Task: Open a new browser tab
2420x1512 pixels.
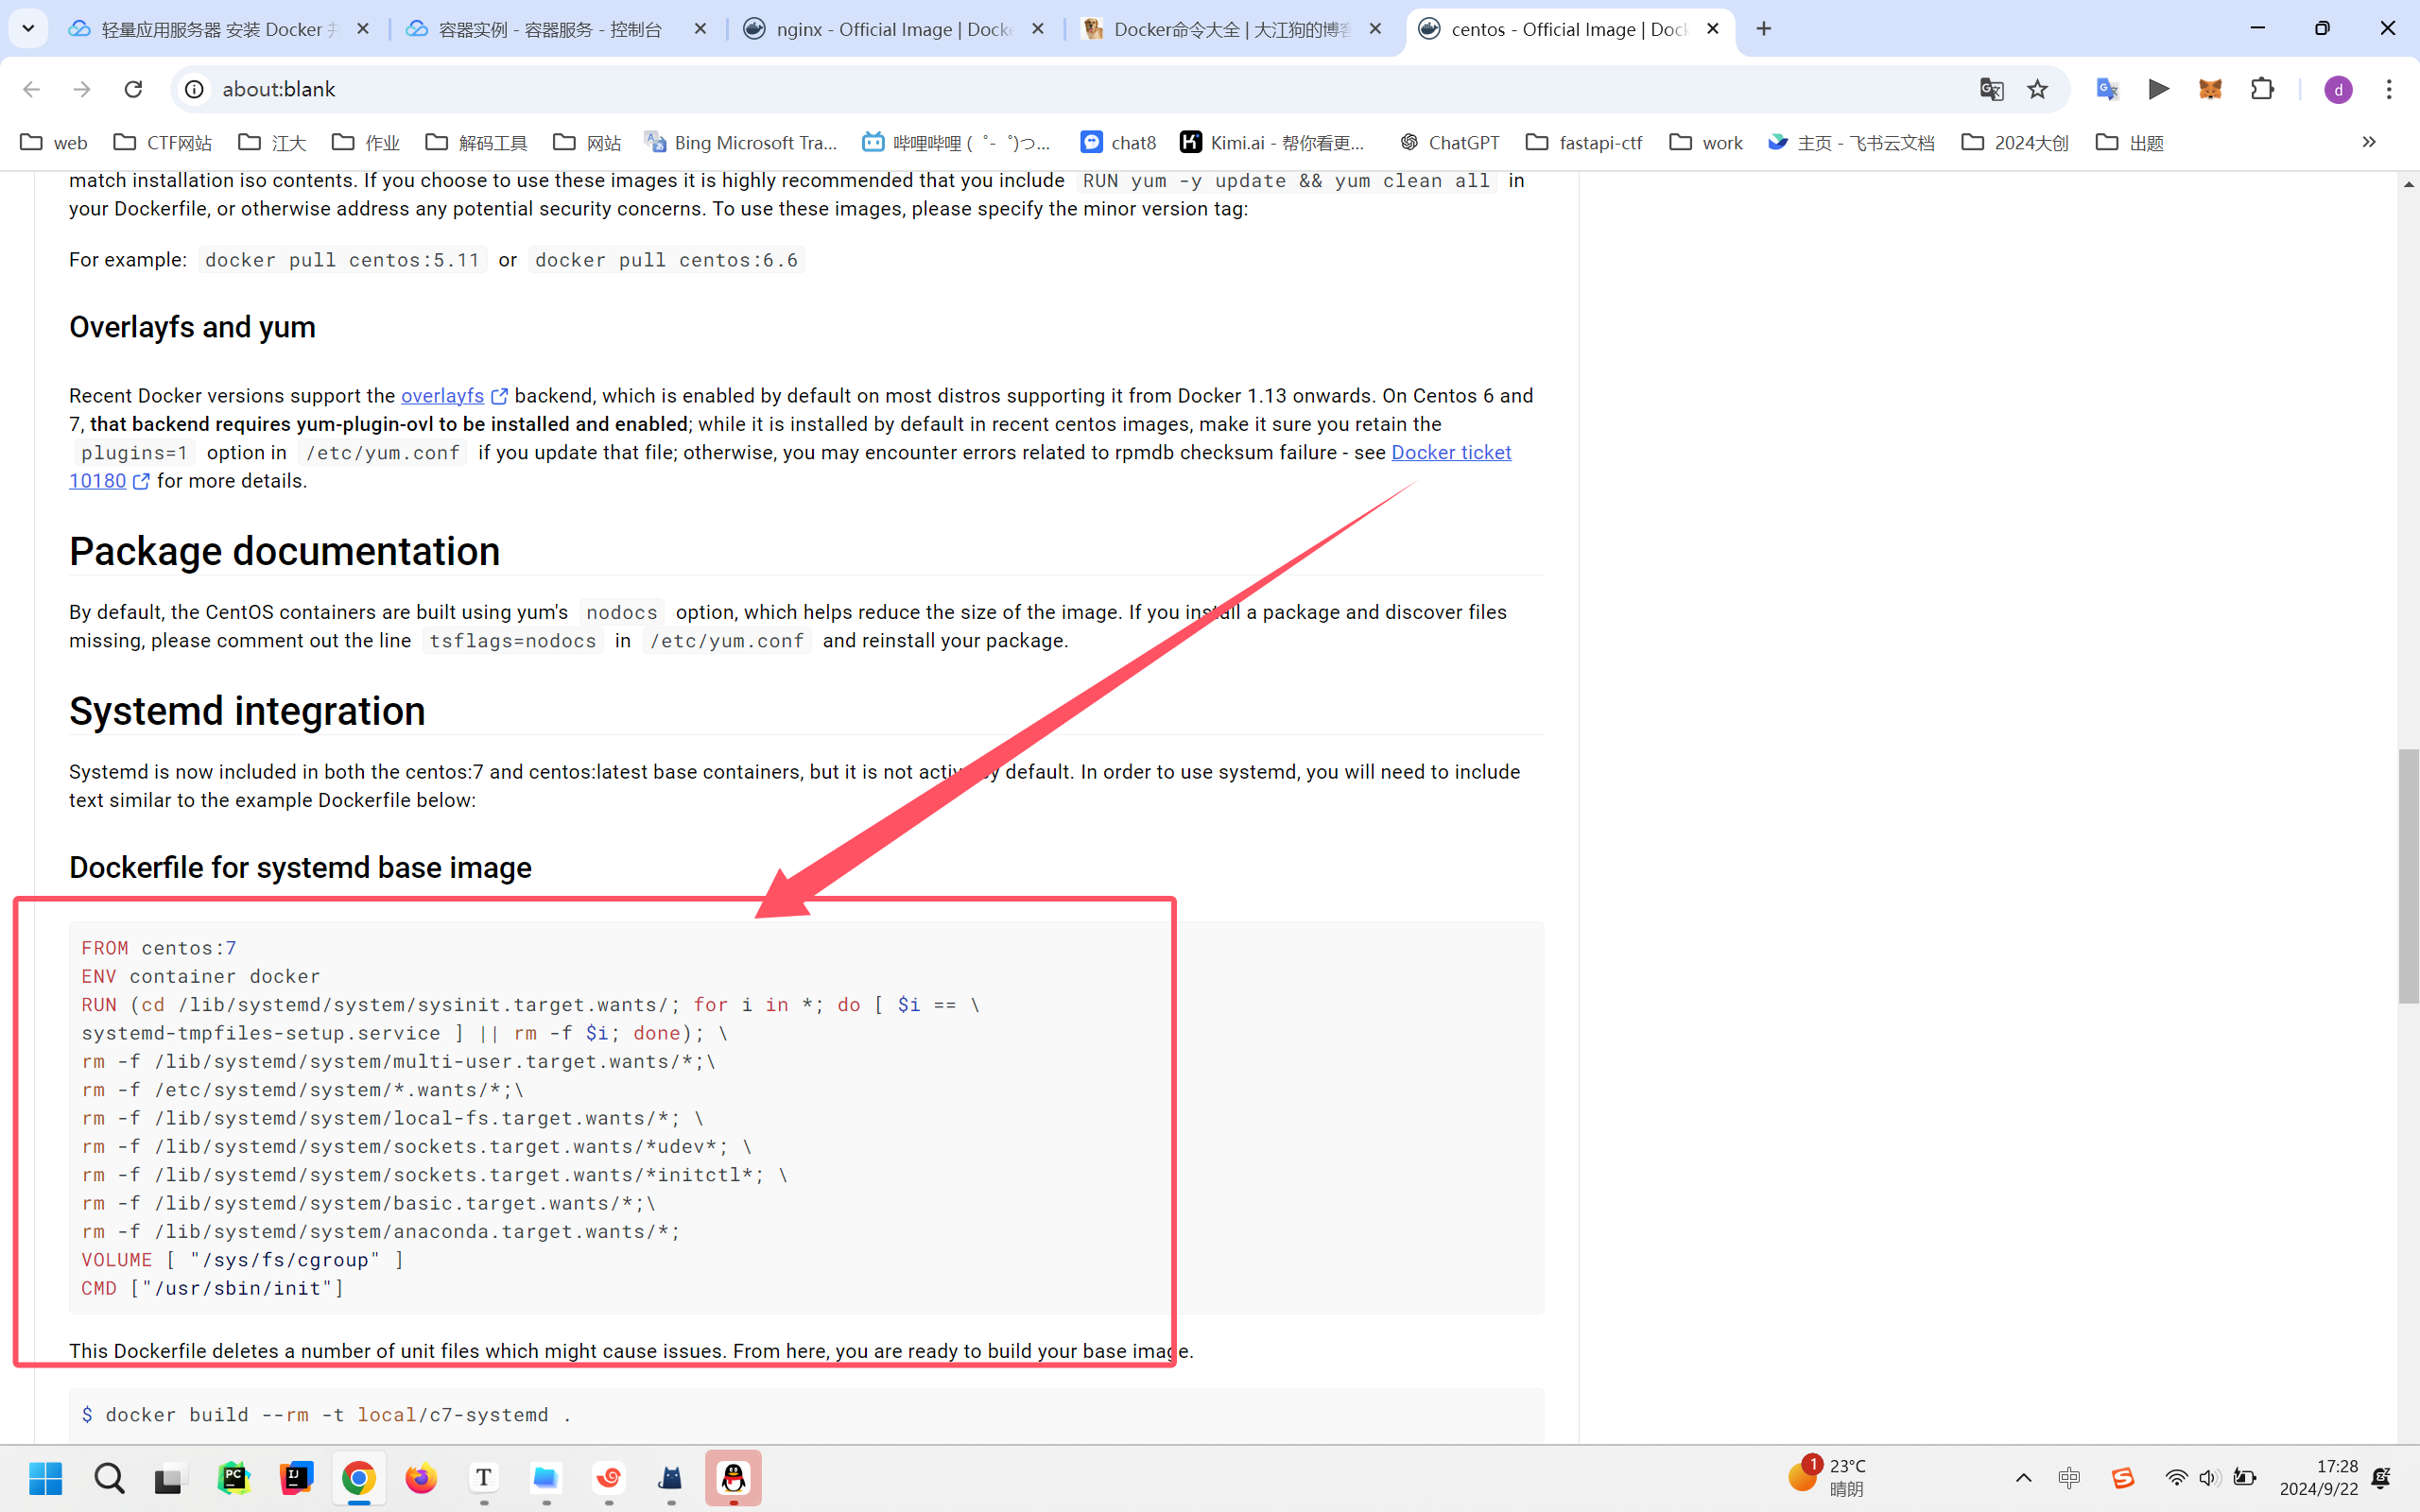Action: pyautogui.click(x=1764, y=29)
